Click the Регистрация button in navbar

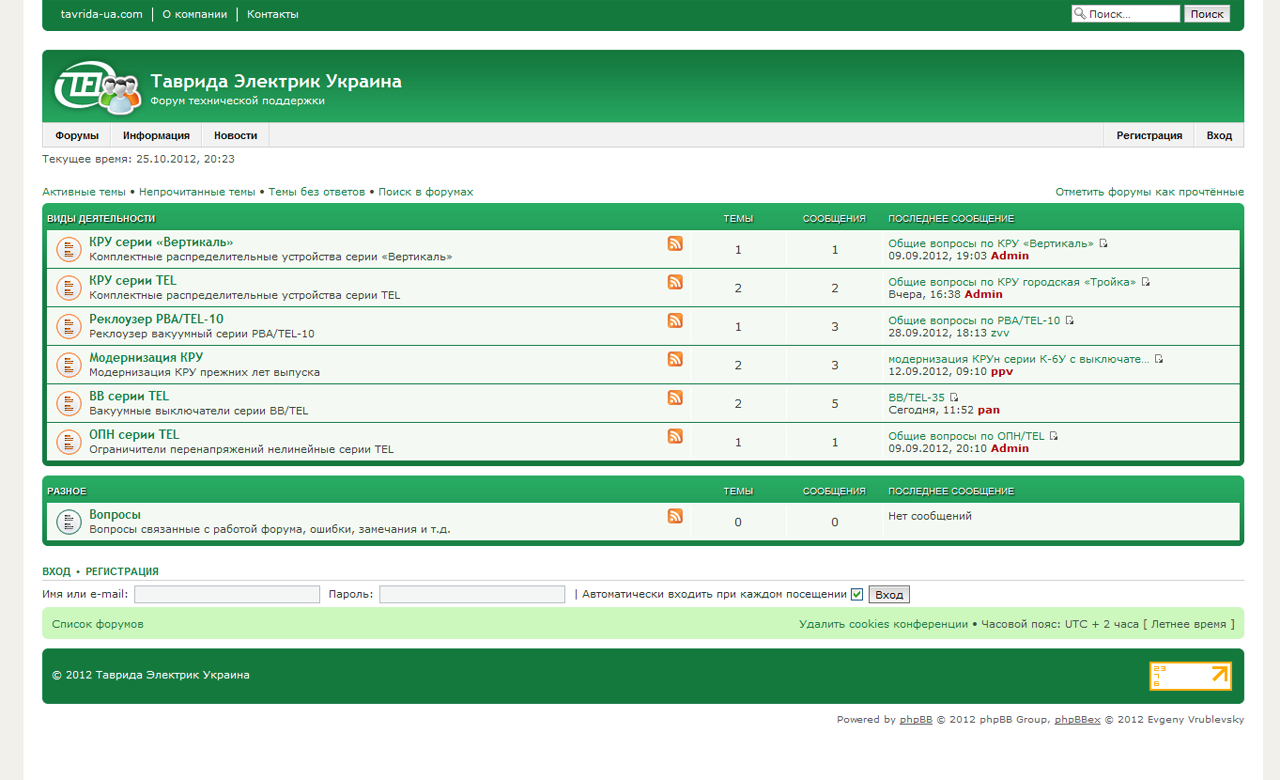1149,136
